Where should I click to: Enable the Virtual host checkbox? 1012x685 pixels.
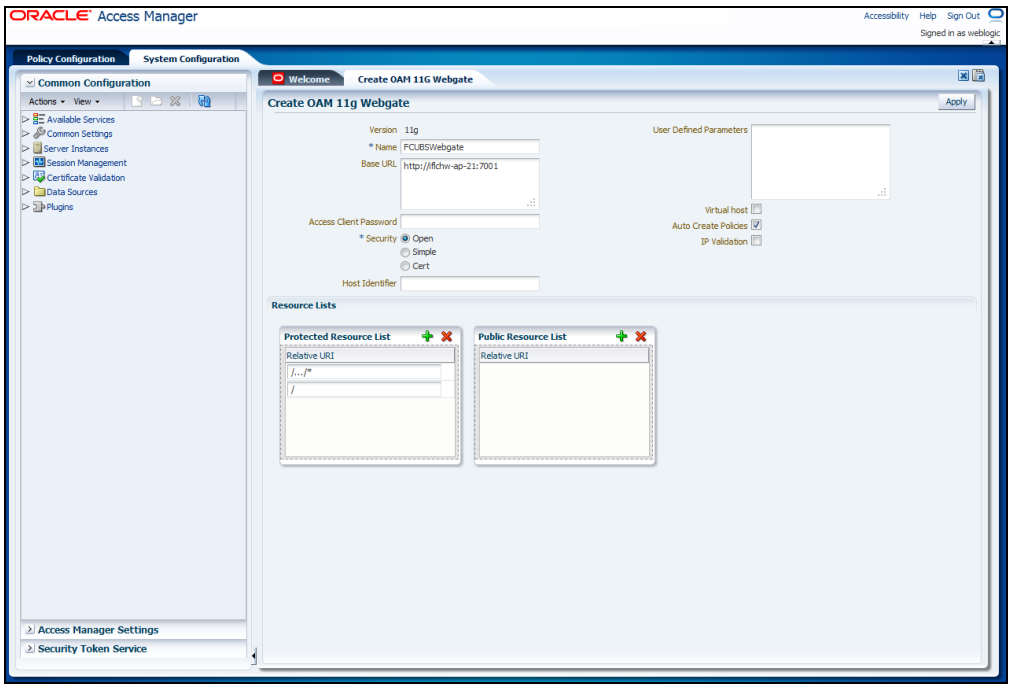756,209
